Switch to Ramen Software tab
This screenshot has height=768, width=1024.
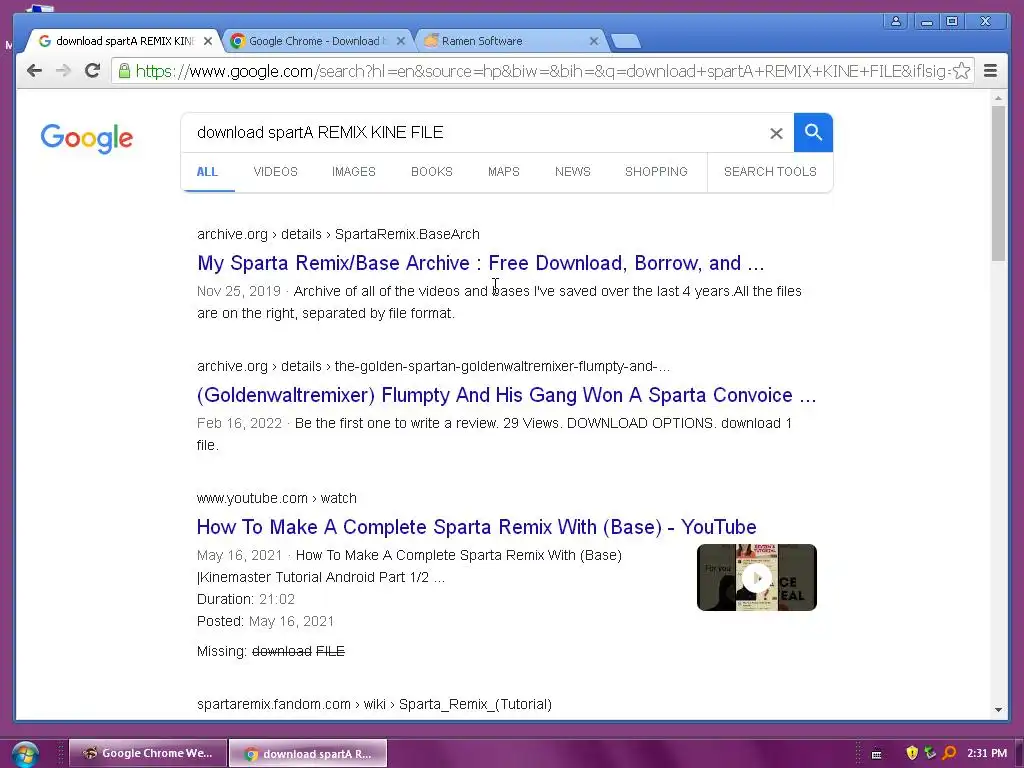(511, 41)
